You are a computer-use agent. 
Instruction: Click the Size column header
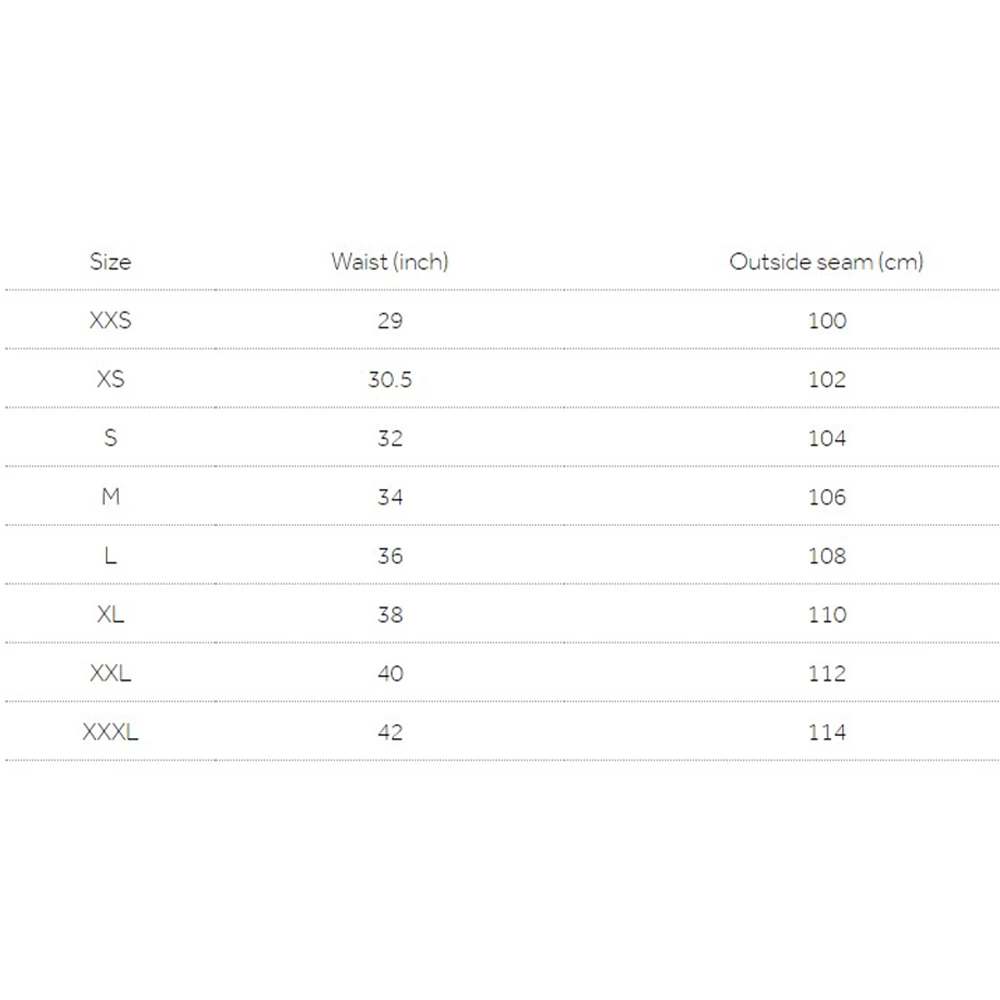(110, 262)
